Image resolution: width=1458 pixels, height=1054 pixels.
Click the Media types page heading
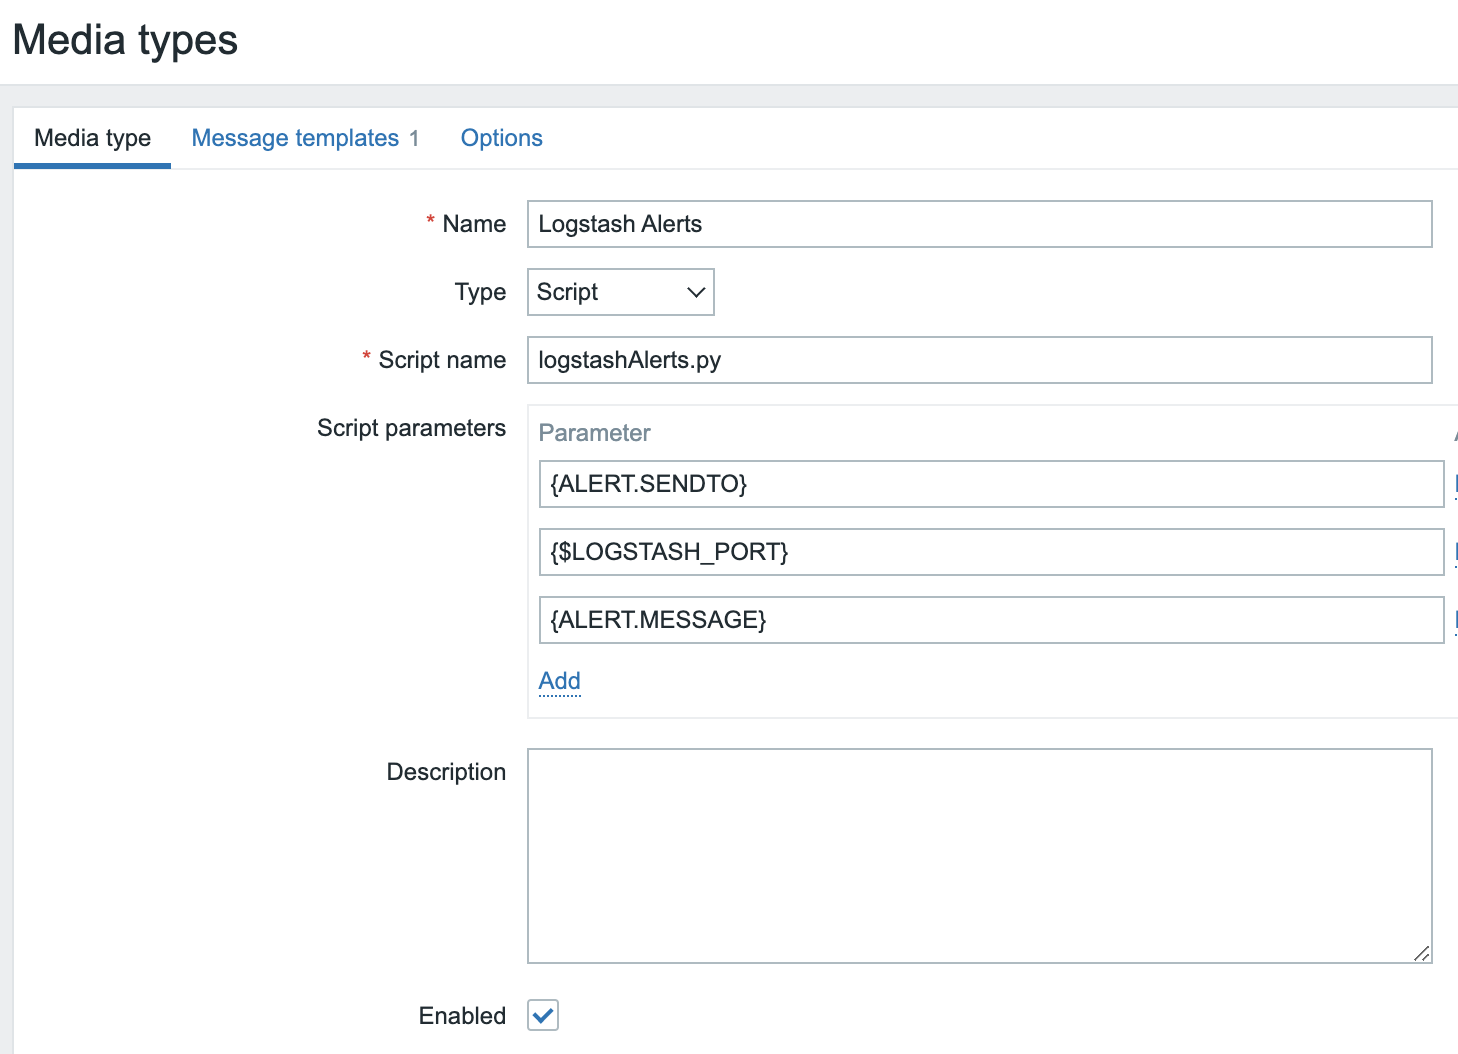125,40
